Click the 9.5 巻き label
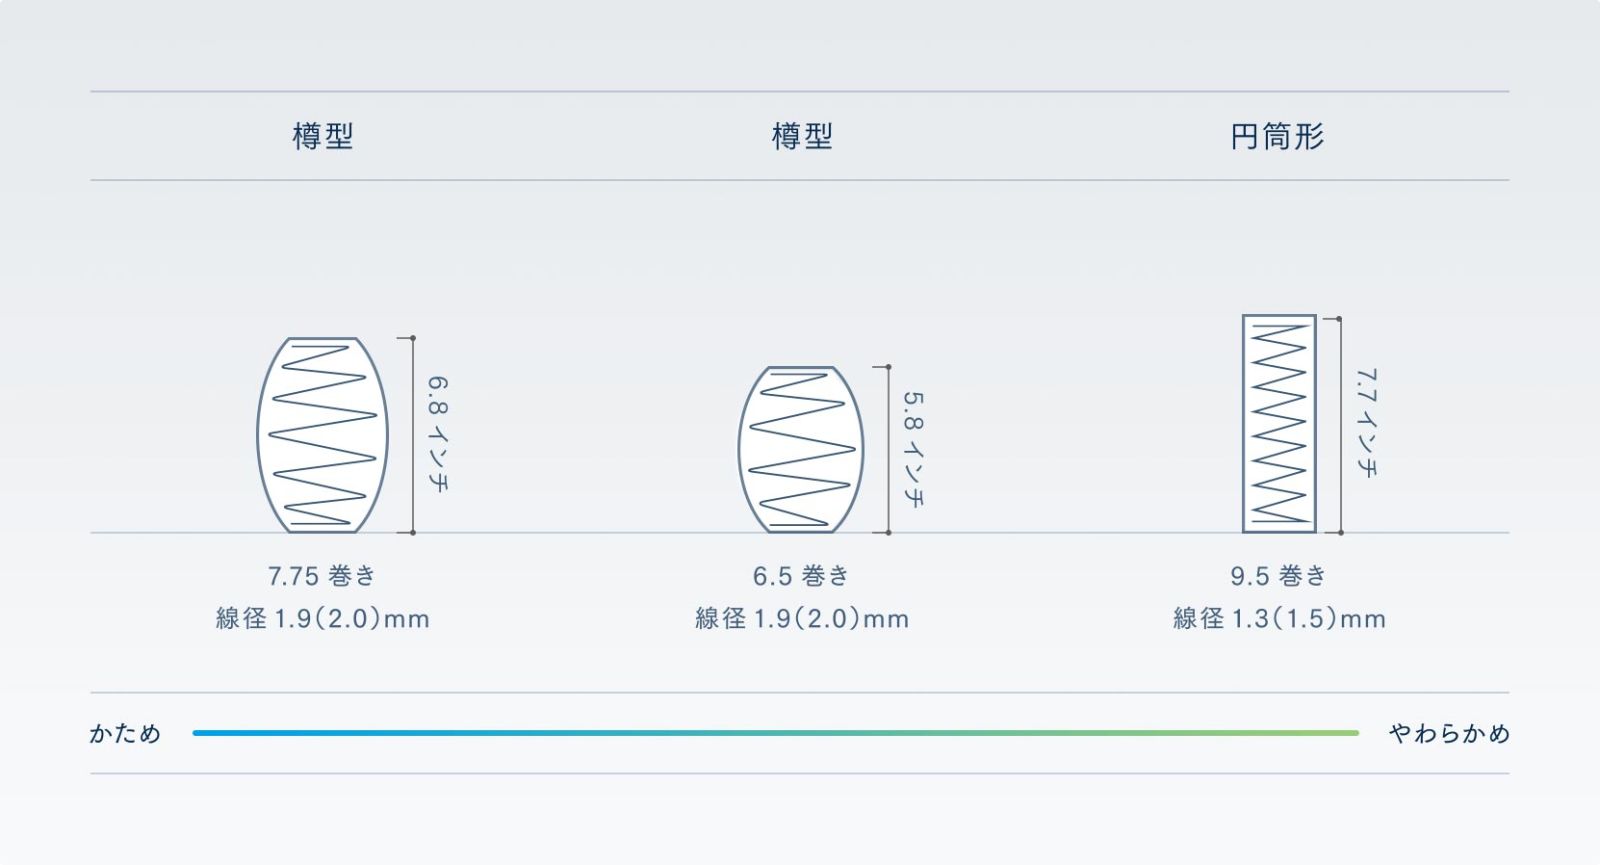The image size is (1600, 865). coord(1279,576)
